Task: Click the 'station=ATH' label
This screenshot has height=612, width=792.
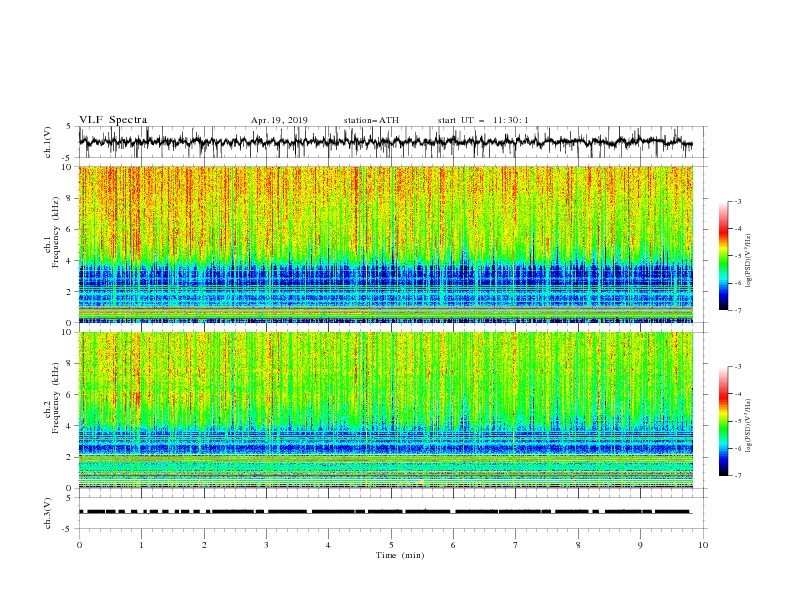Action: (x=371, y=120)
